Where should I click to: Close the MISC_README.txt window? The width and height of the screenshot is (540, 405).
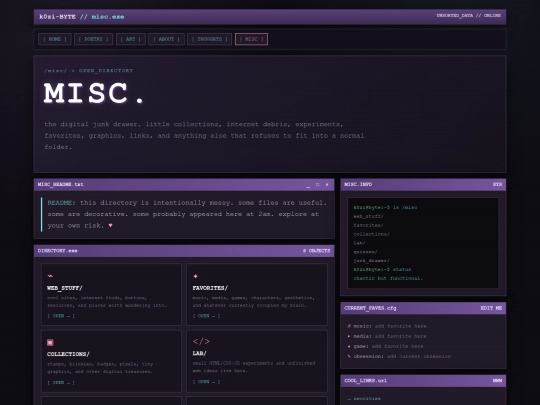pos(327,185)
